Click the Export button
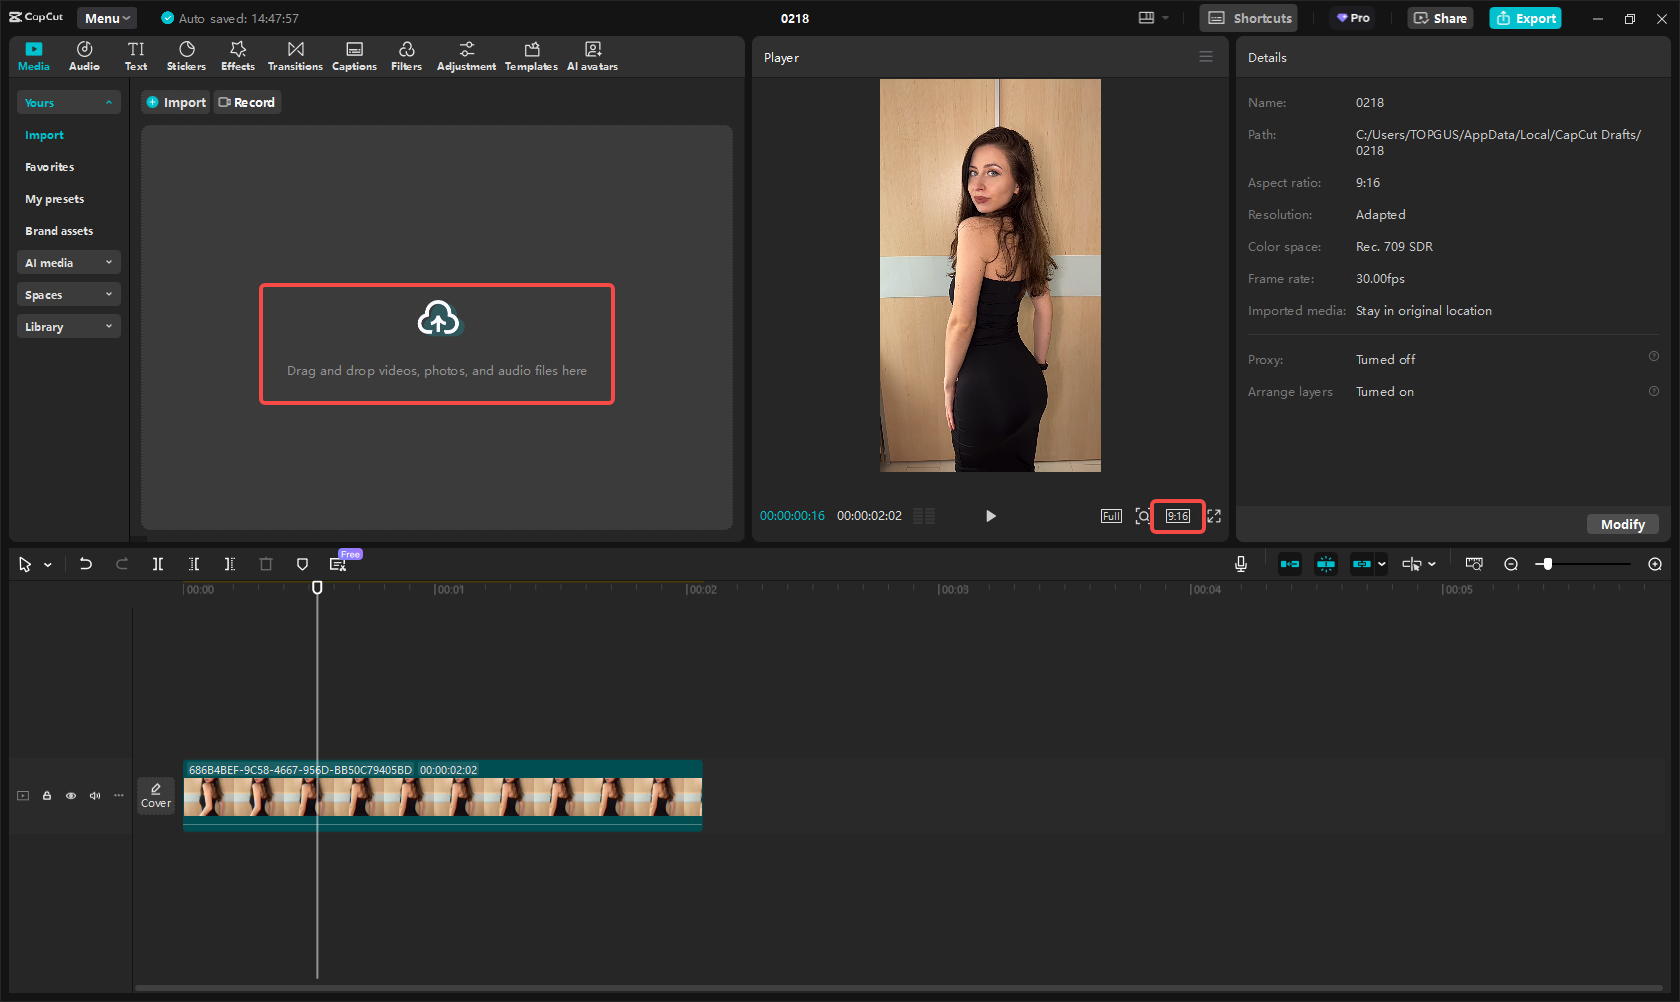This screenshot has width=1680, height=1002. [x=1525, y=18]
